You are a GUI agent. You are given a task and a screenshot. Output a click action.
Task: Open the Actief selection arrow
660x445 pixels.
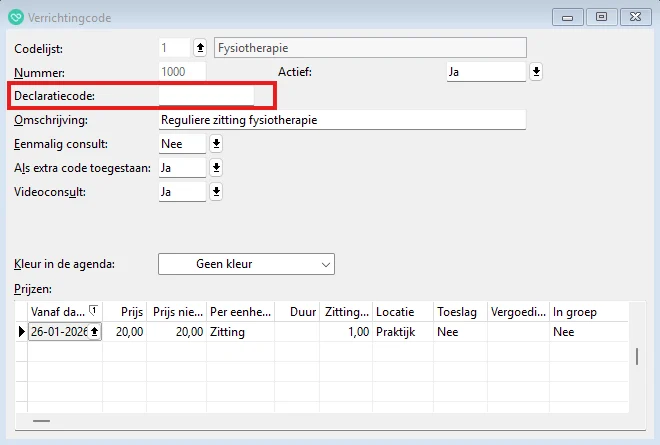coord(536,72)
